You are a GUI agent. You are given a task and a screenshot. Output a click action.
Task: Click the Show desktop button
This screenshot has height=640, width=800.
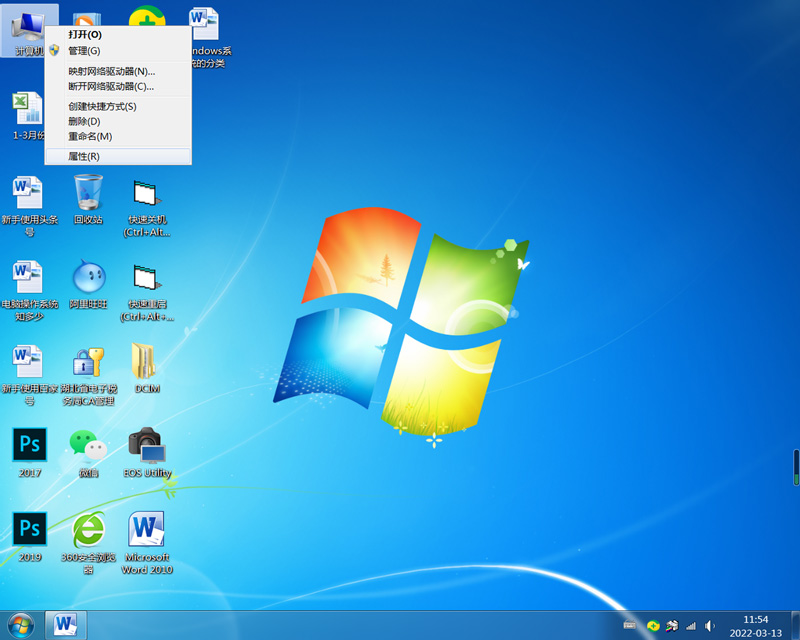795,625
